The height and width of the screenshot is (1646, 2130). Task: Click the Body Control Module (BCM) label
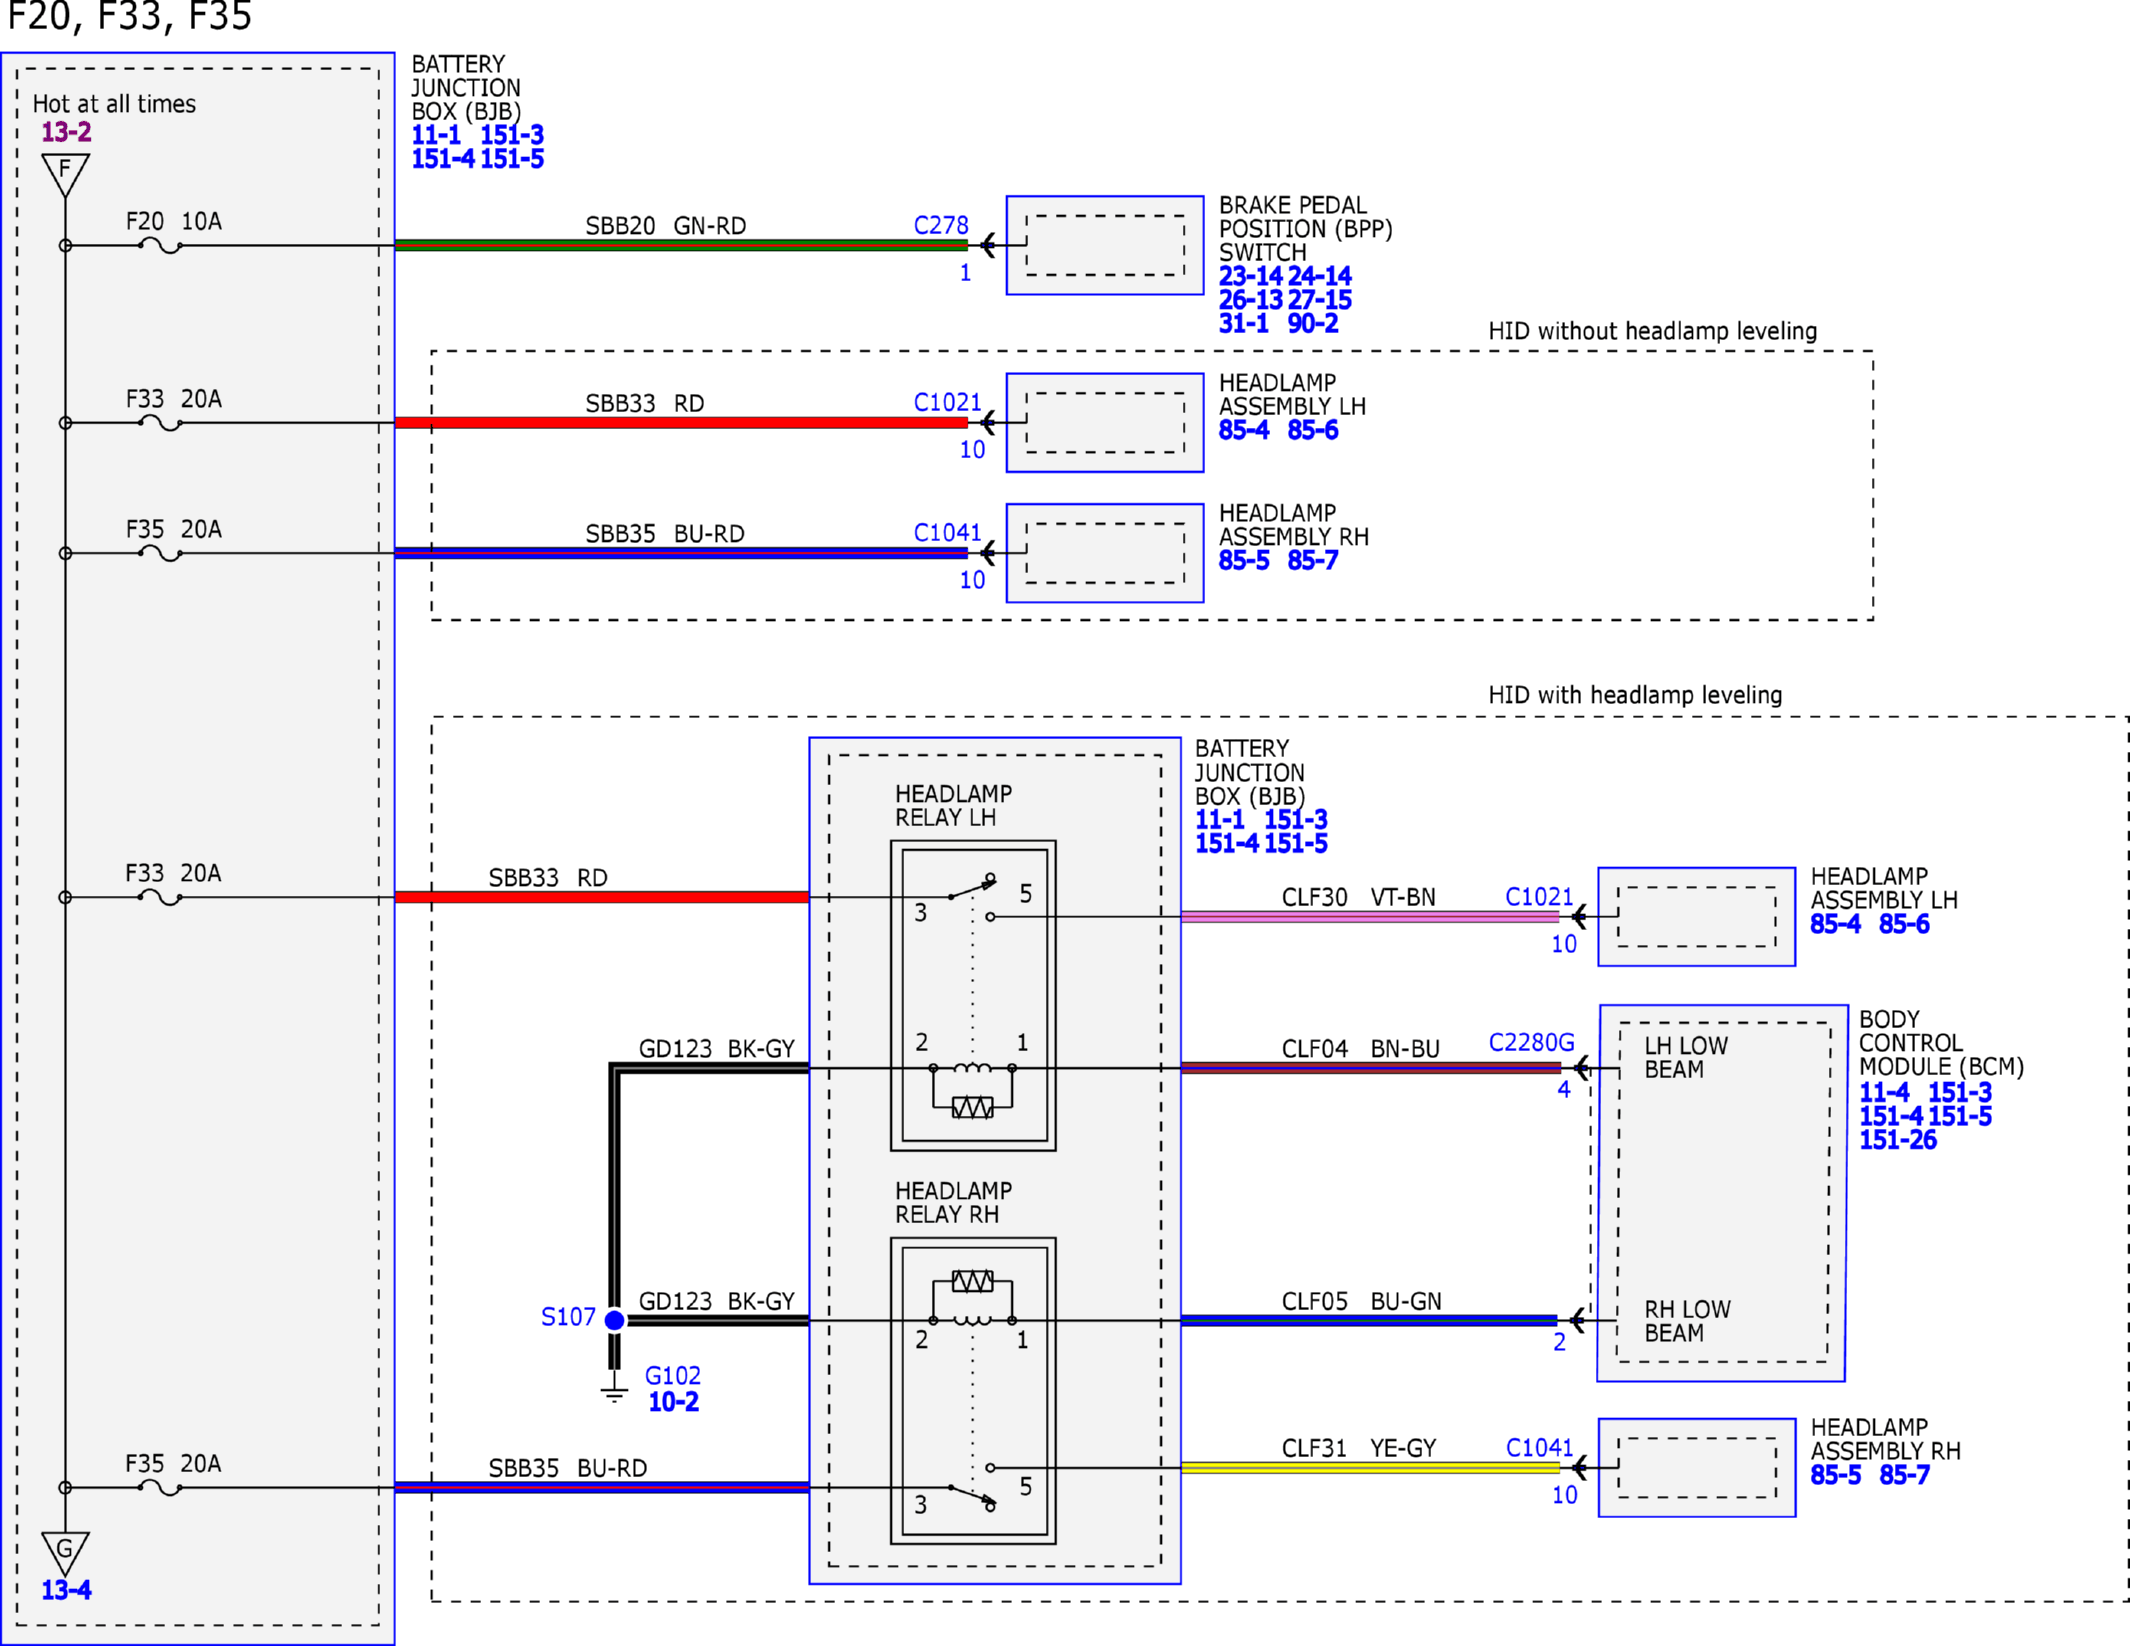[1941, 1043]
